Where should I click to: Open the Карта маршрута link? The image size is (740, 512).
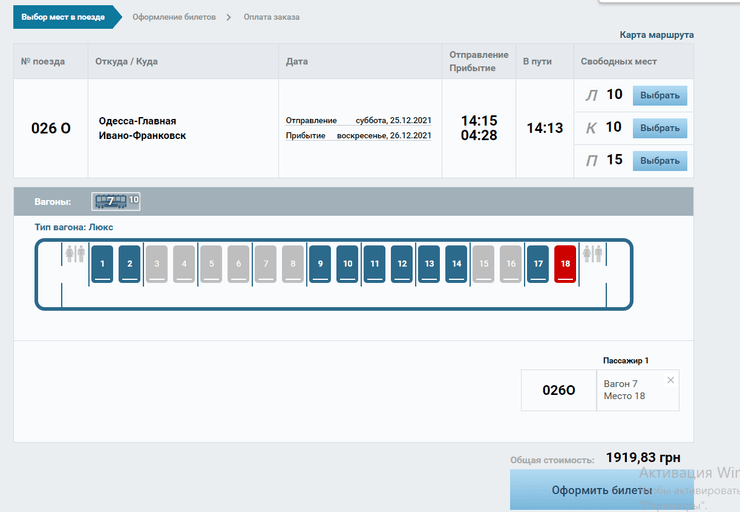coord(656,35)
